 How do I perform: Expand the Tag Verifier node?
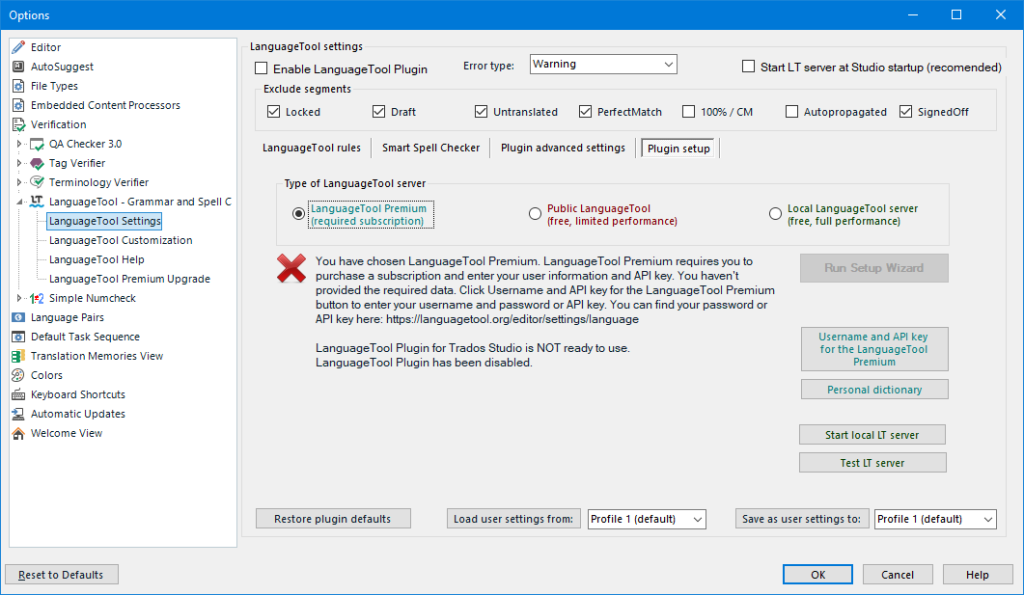coord(20,163)
